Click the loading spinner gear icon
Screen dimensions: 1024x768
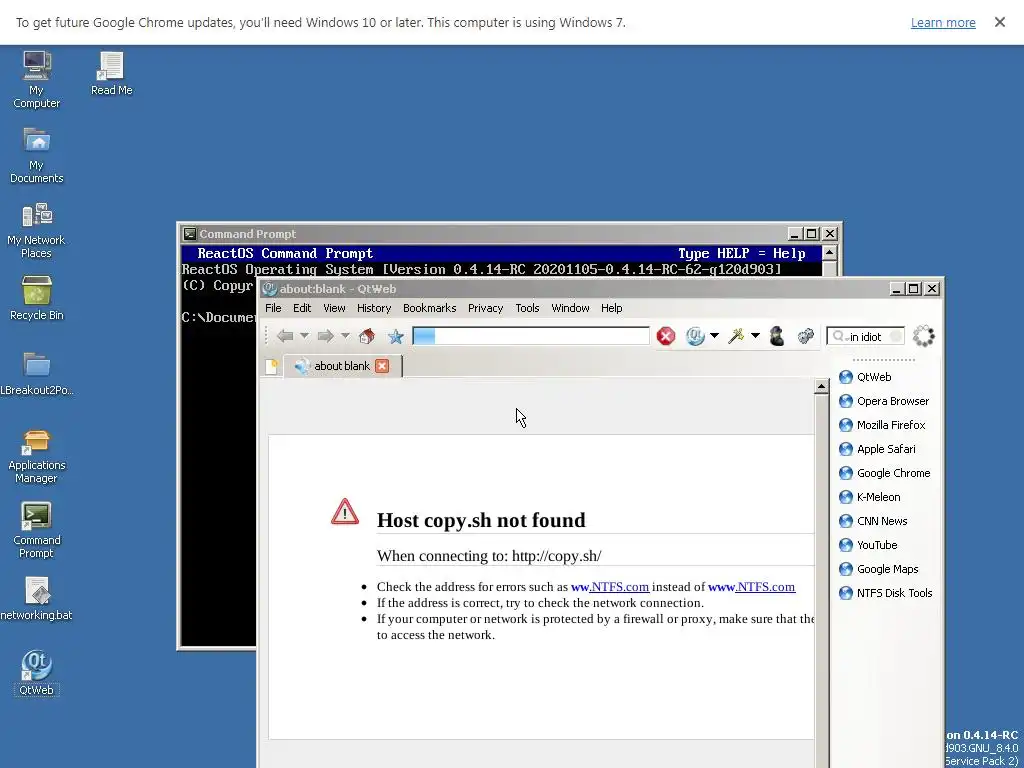click(x=923, y=336)
